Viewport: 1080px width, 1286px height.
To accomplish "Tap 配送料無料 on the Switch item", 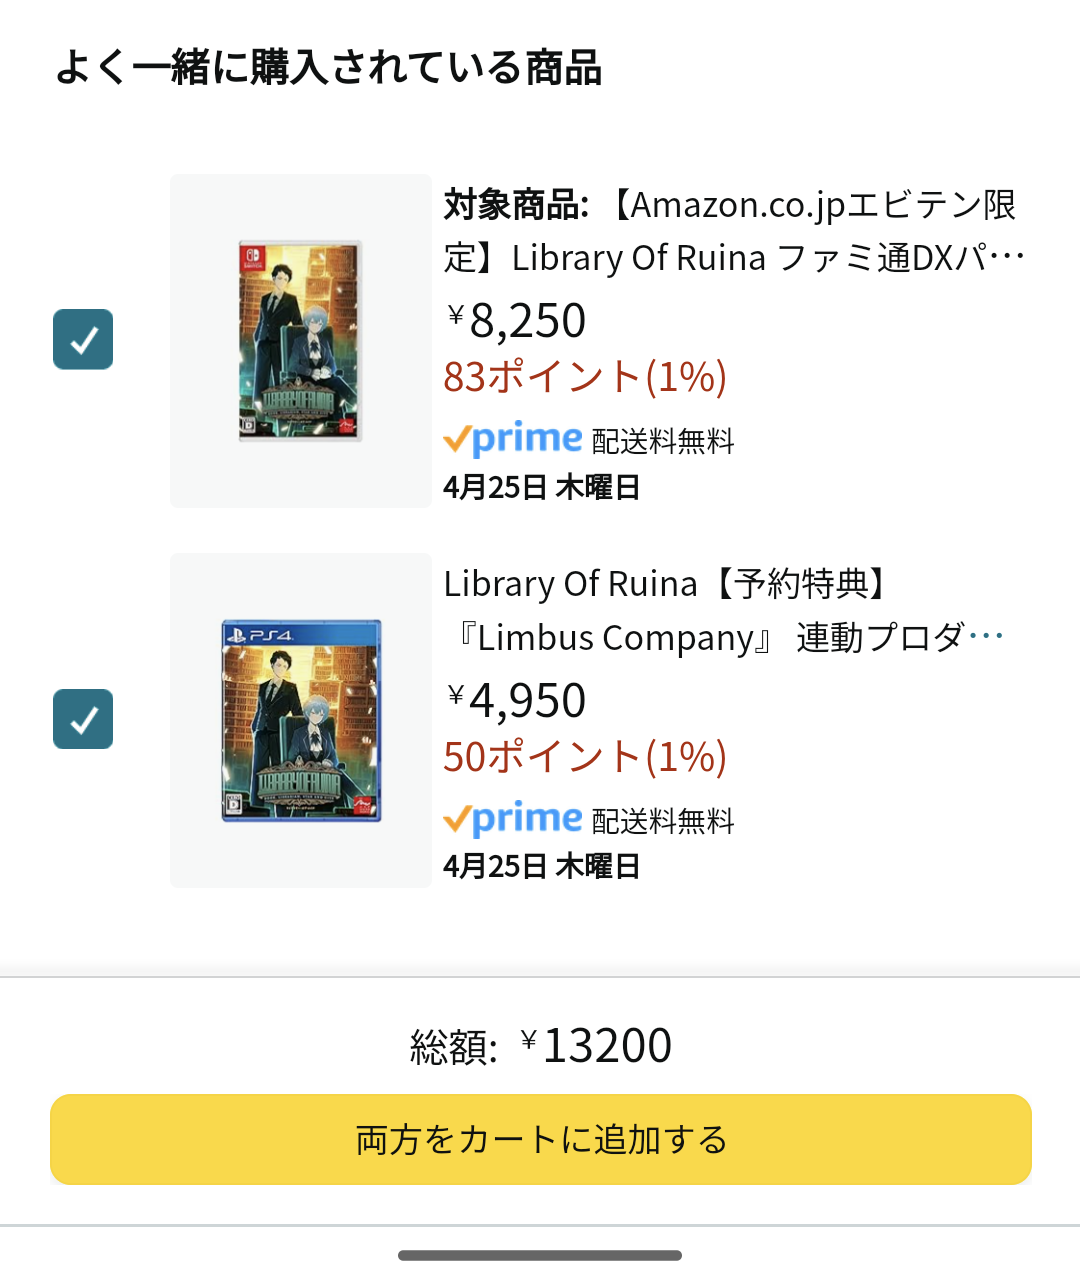I will pos(663,441).
